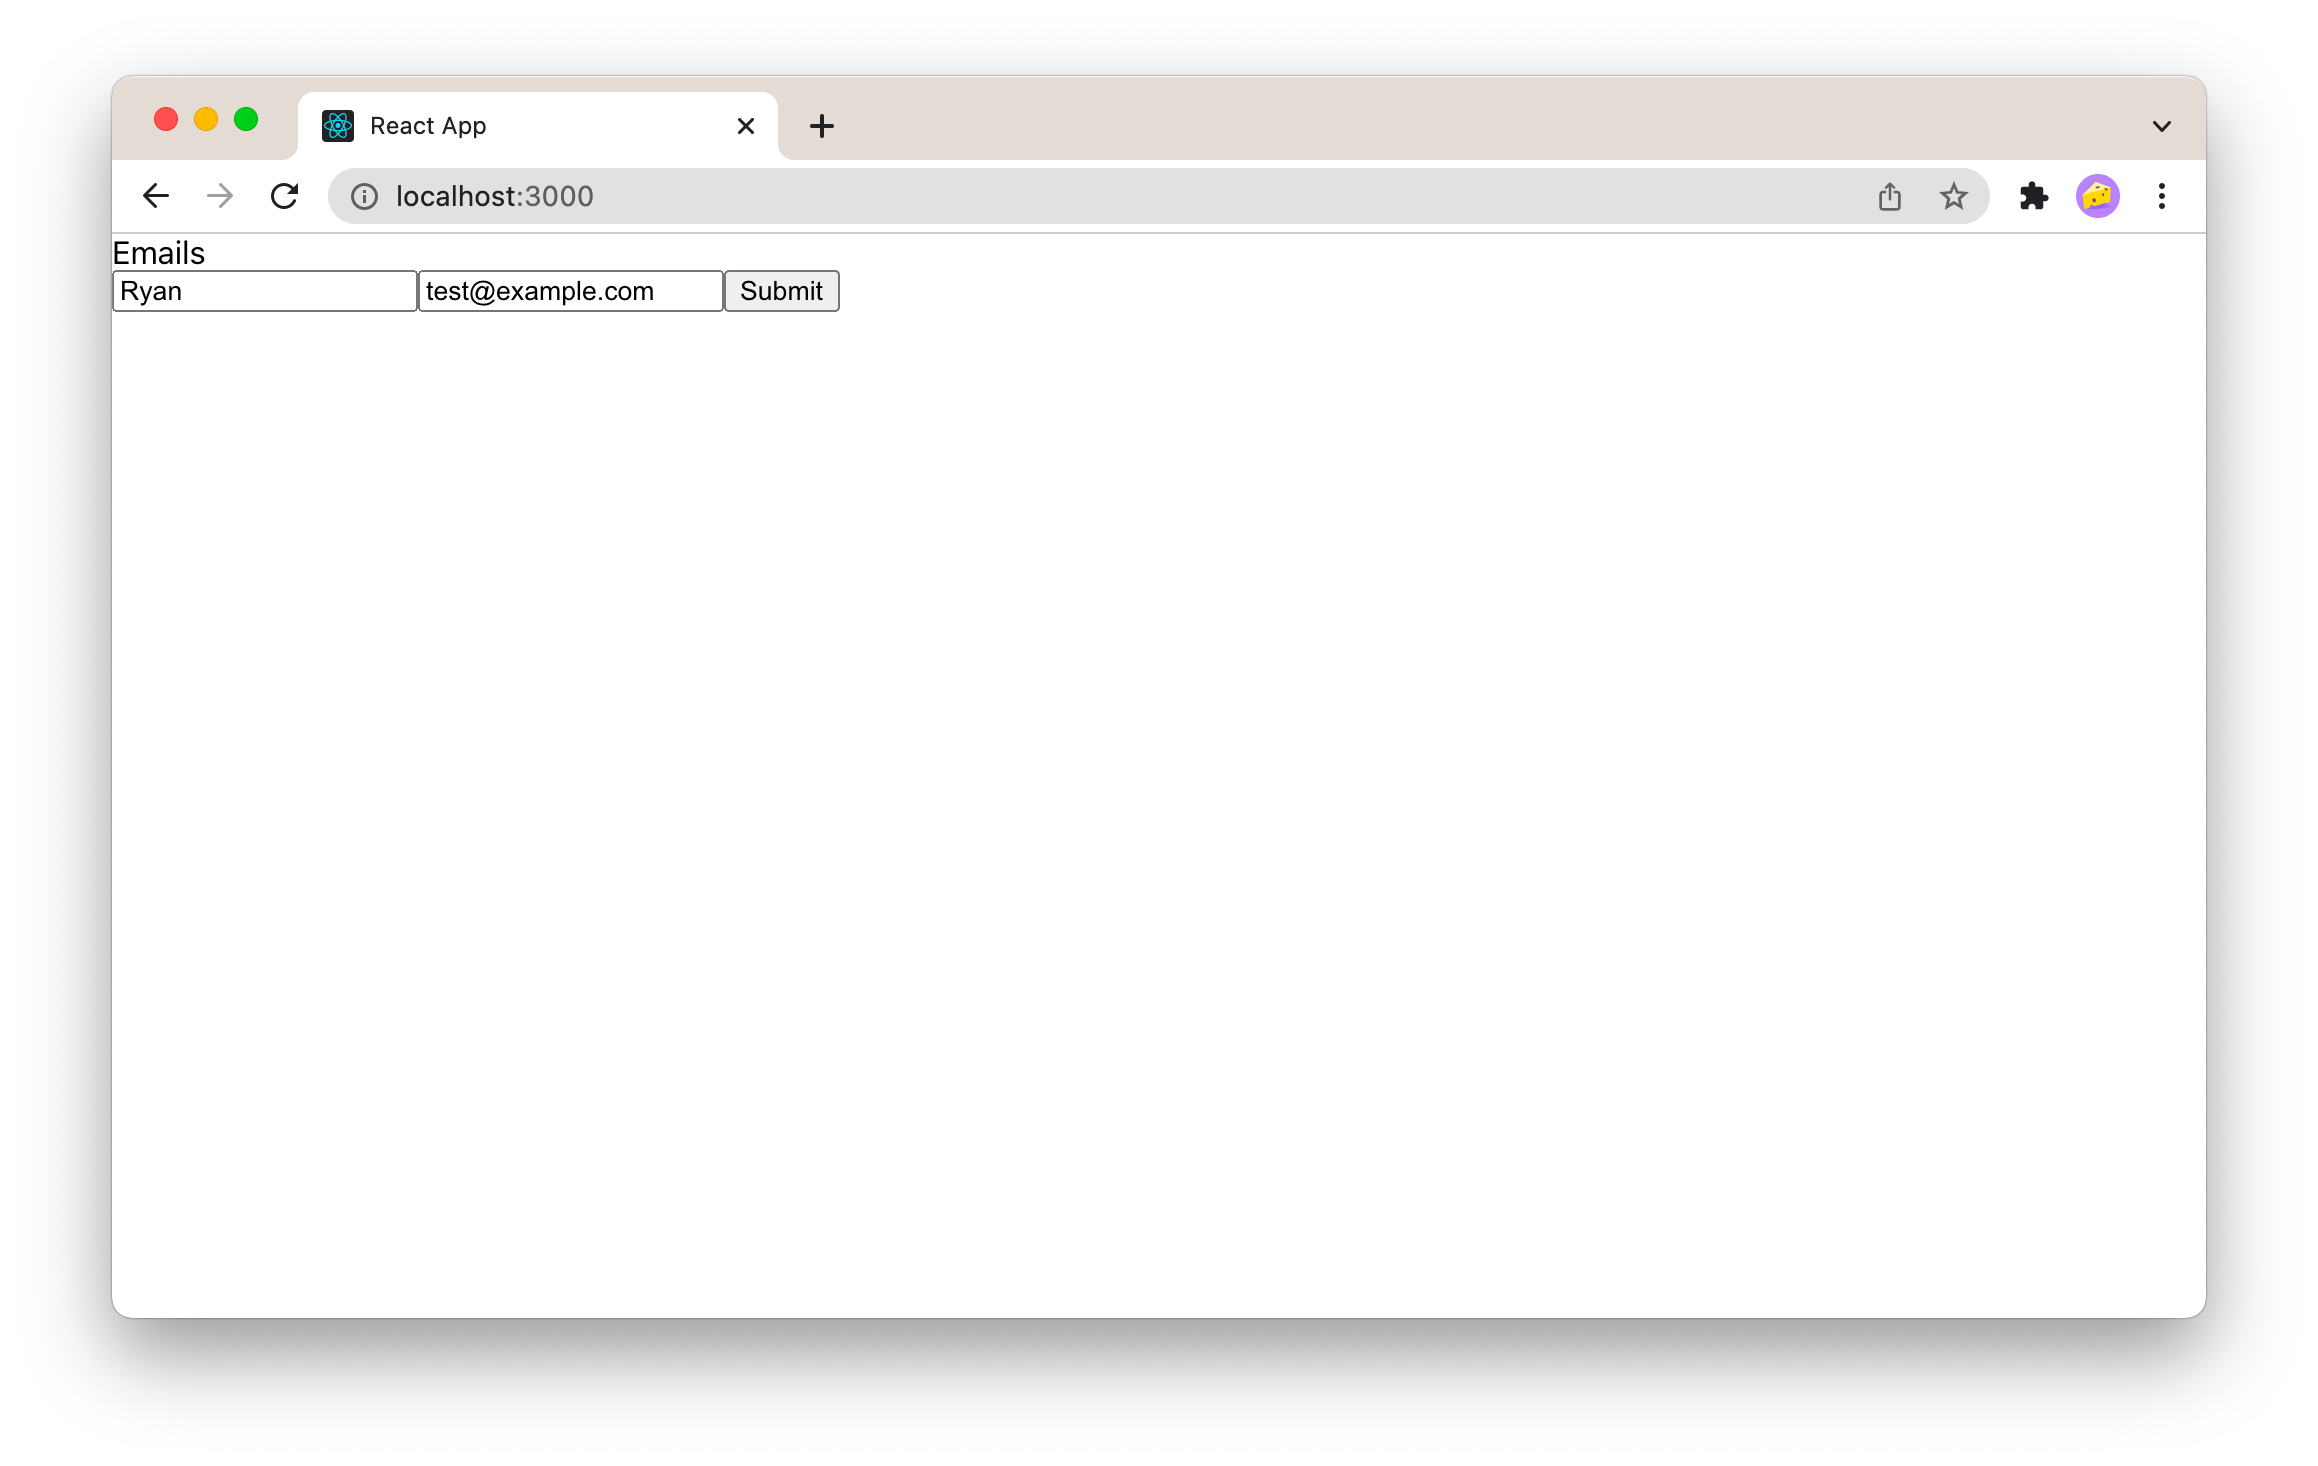This screenshot has width=2318, height=1466.
Task: Click the Submit button
Action: pos(782,290)
